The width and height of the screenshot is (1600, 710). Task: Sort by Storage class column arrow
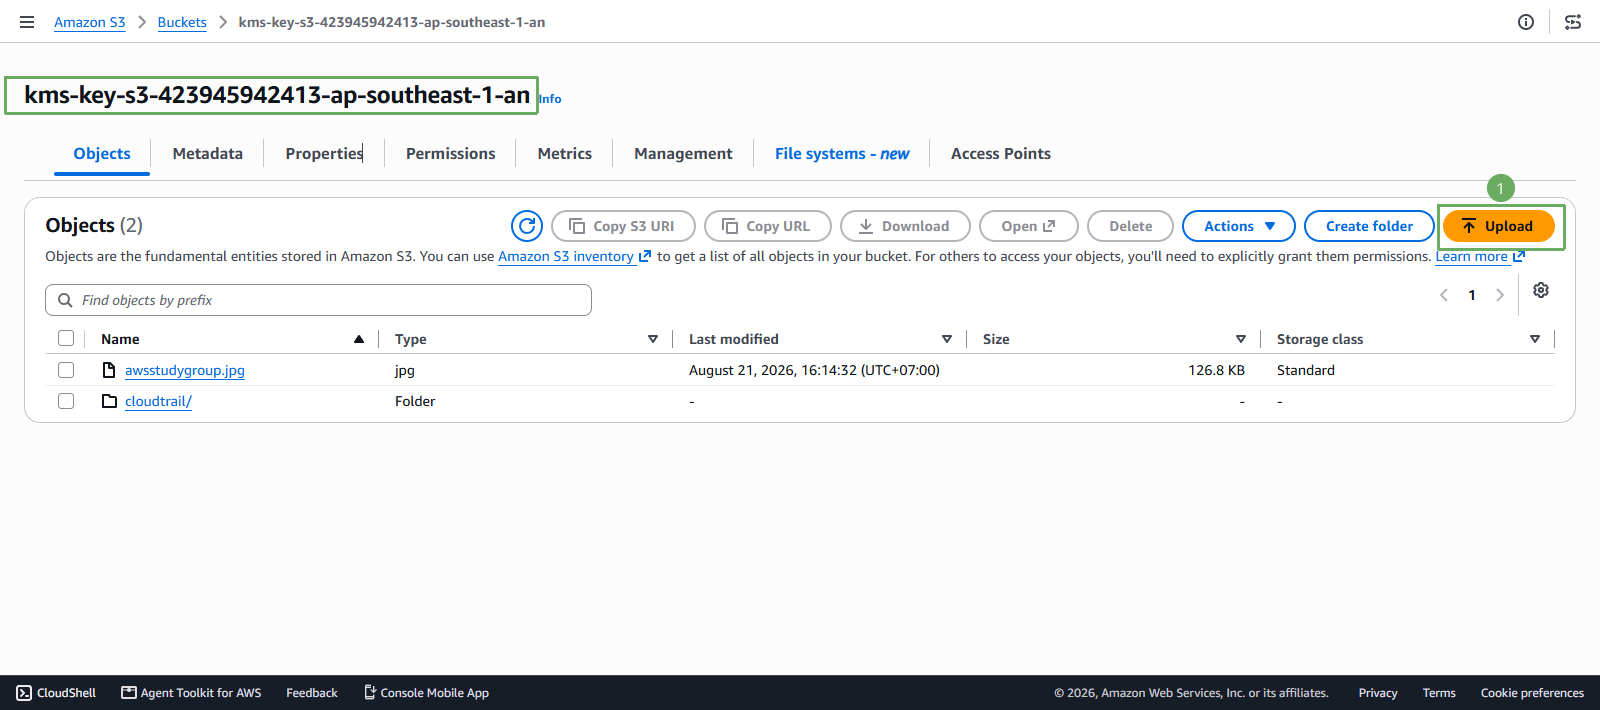pyautogui.click(x=1535, y=339)
